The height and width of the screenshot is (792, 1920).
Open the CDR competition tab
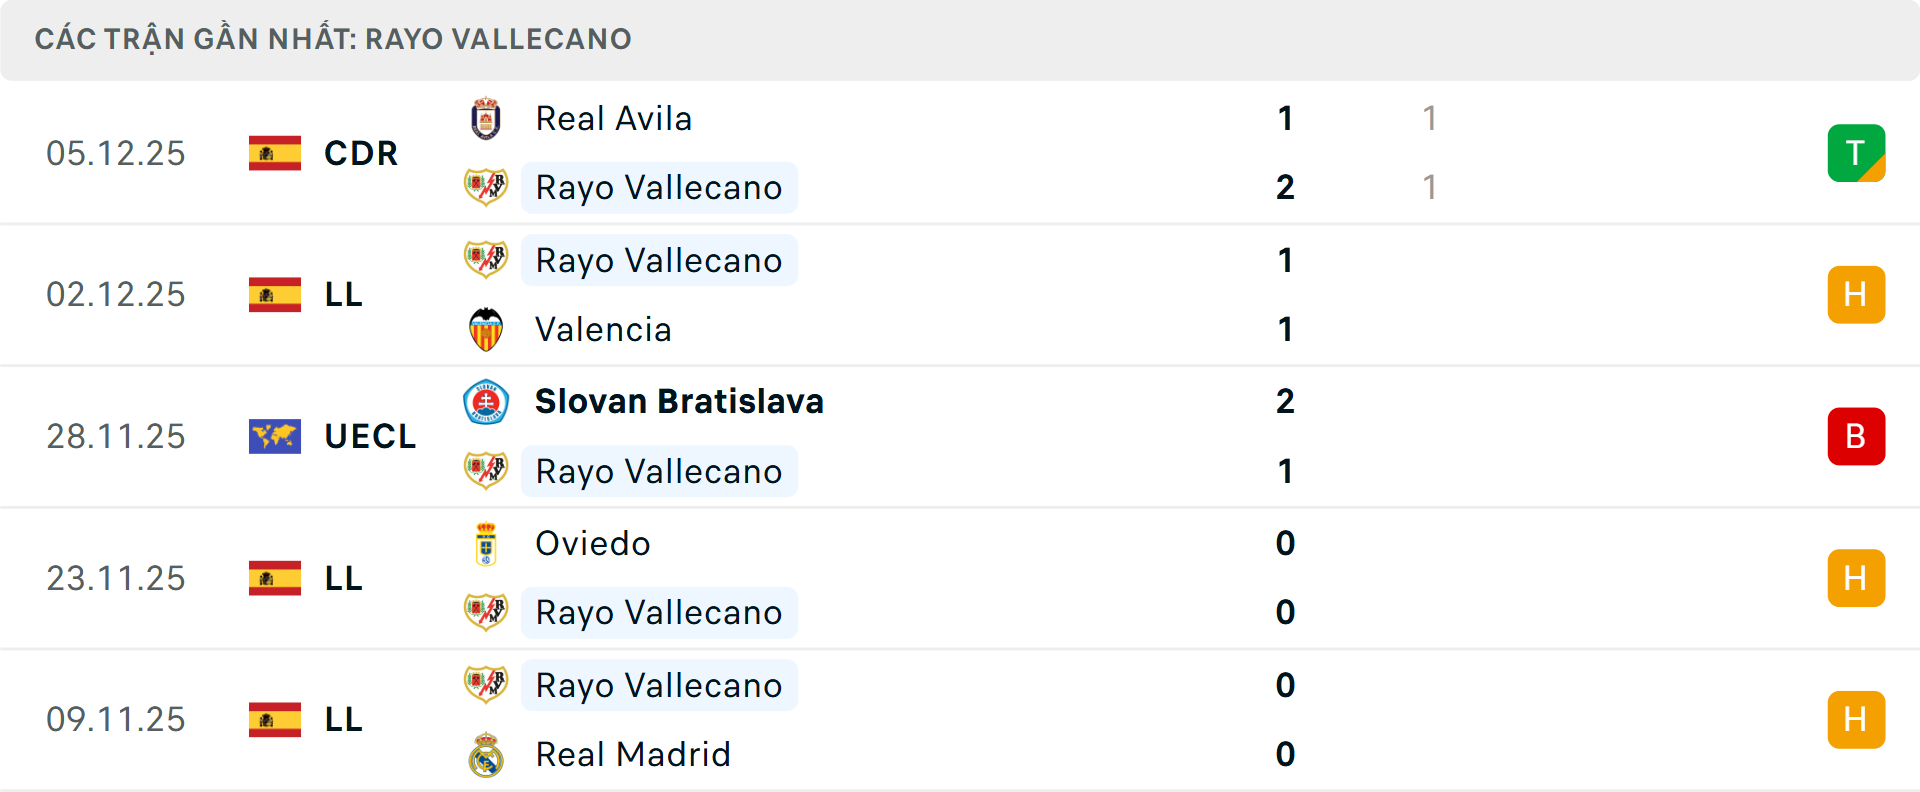[x=360, y=153]
